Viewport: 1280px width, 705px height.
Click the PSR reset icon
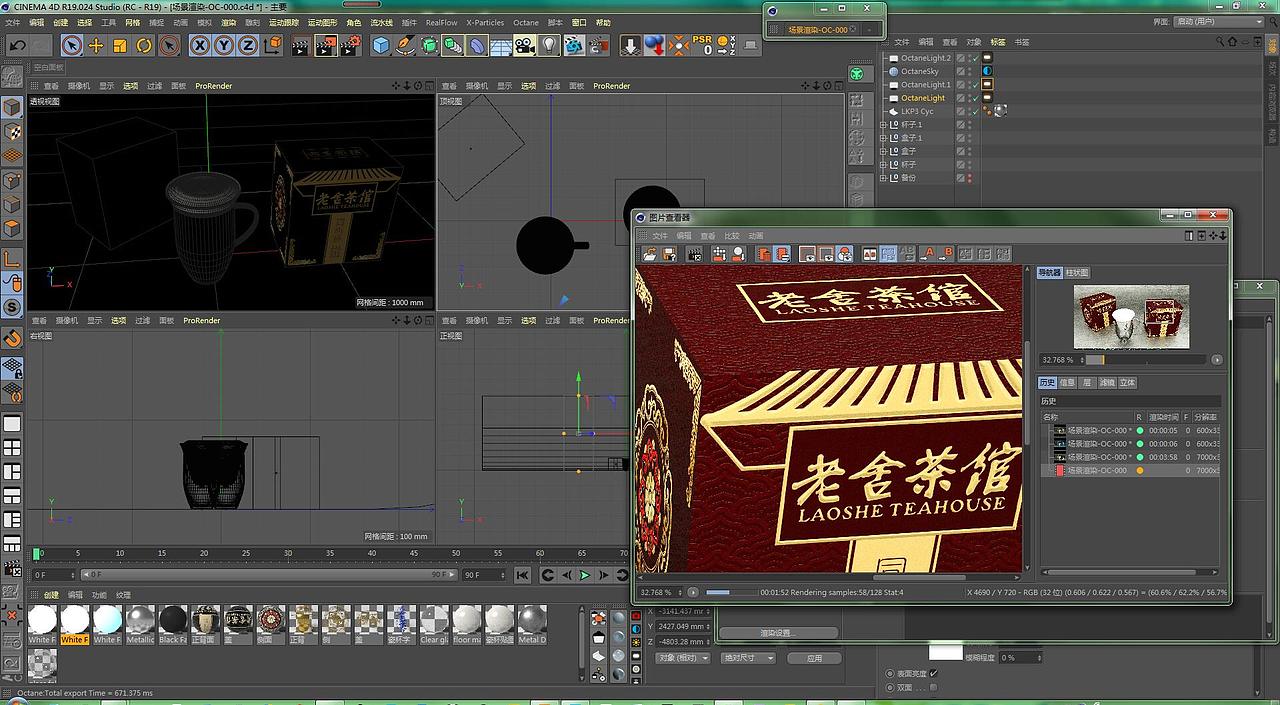703,45
